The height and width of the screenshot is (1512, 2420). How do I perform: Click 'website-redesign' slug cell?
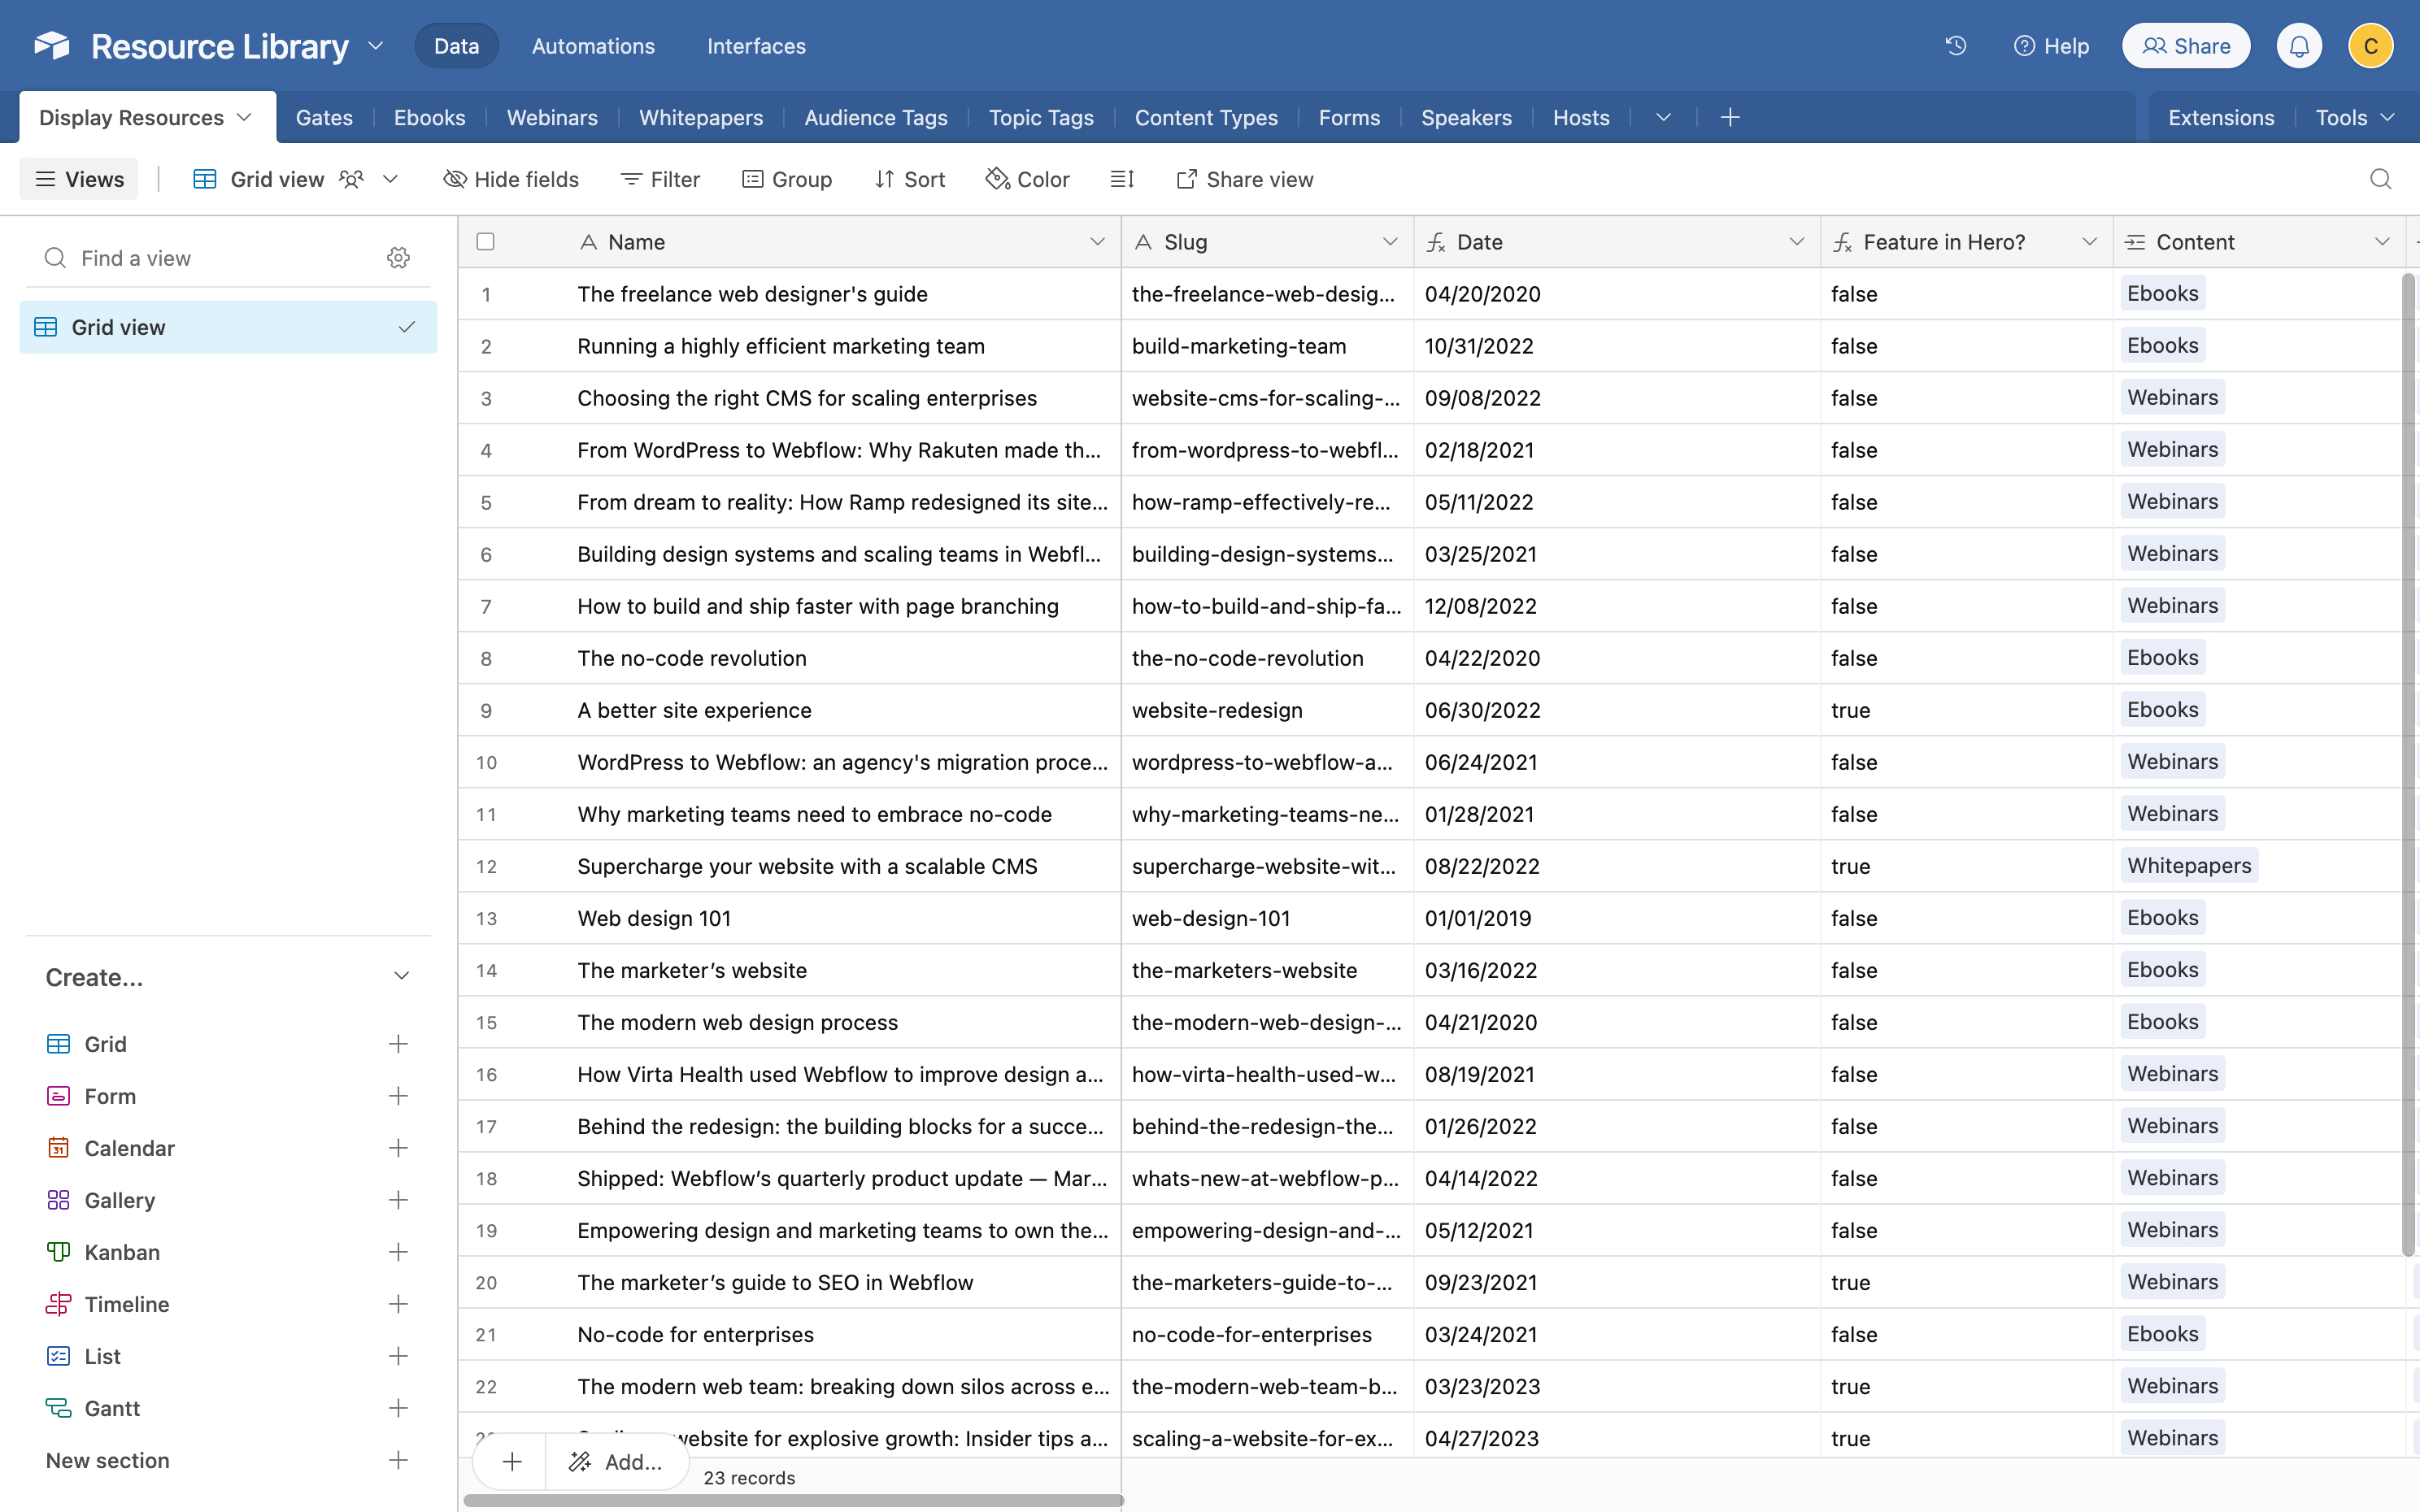tap(1267, 710)
